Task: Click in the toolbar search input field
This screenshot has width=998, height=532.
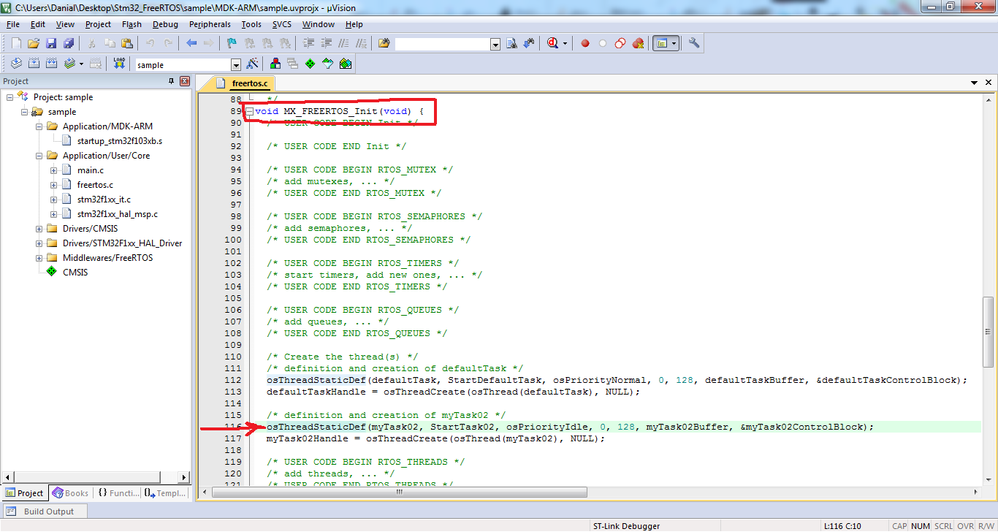Action: tap(442, 44)
